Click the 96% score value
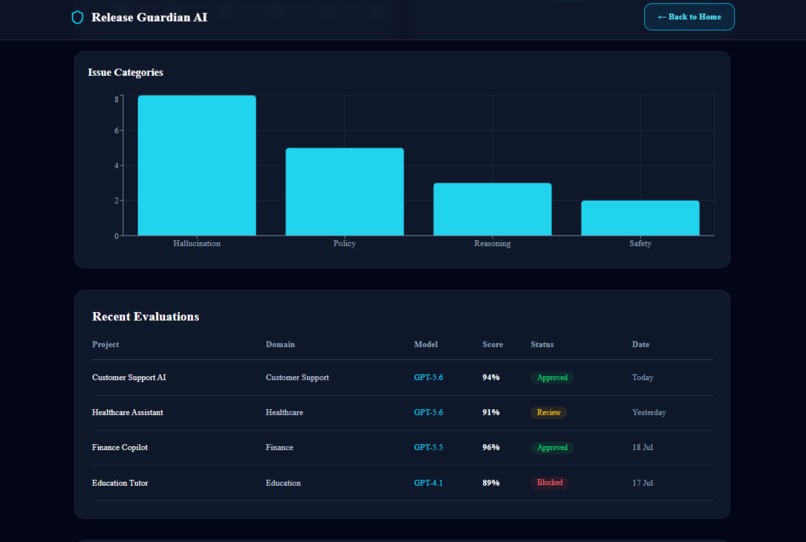The height and width of the screenshot is (542, 806). 491,447
